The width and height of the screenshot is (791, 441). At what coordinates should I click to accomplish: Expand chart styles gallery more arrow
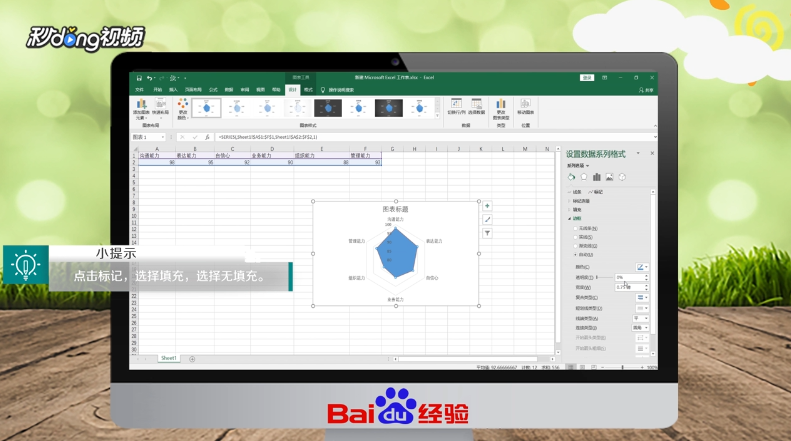pos(437,116)
